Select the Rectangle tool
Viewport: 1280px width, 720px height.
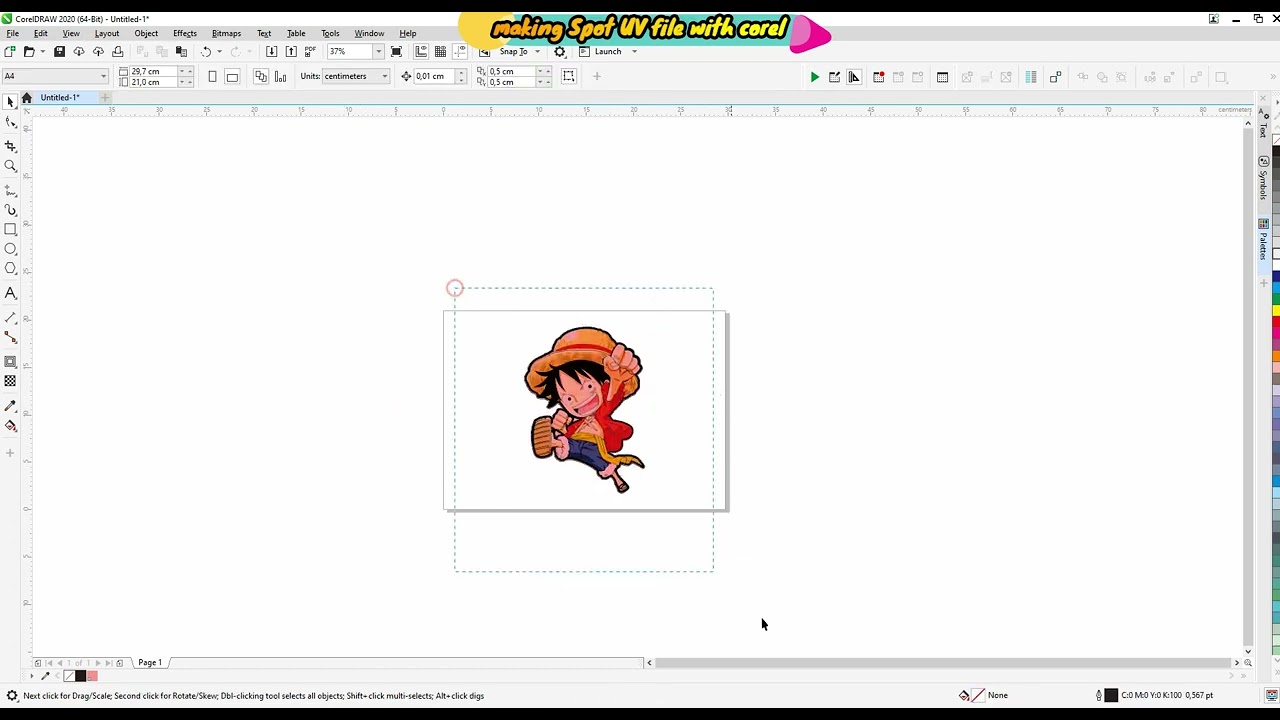10,230
